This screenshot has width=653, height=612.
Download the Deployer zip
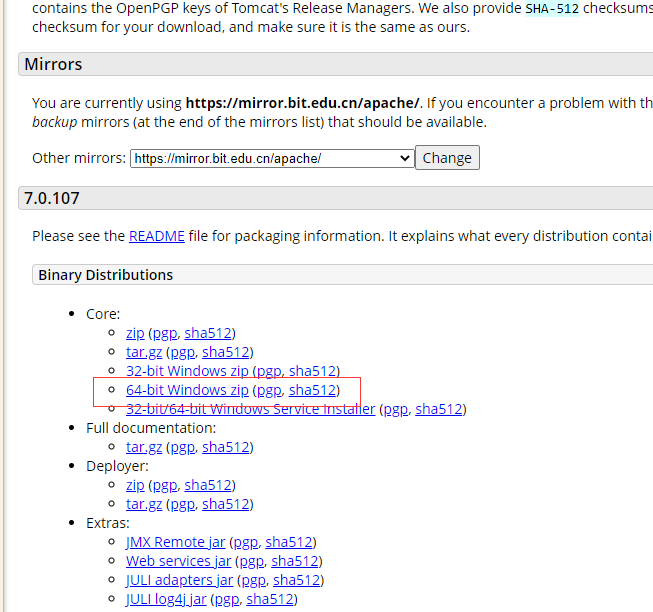[135, 485]
